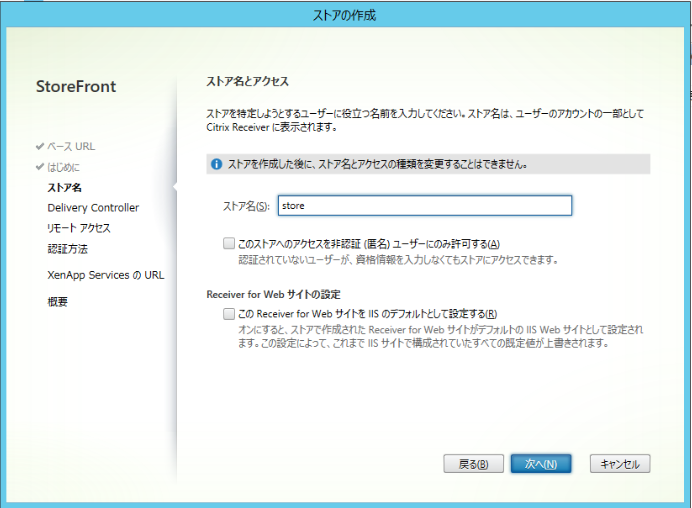Open the リモート アクセス step
The height and width of the screenshot is (508, 692).
(x=79, y=228)
